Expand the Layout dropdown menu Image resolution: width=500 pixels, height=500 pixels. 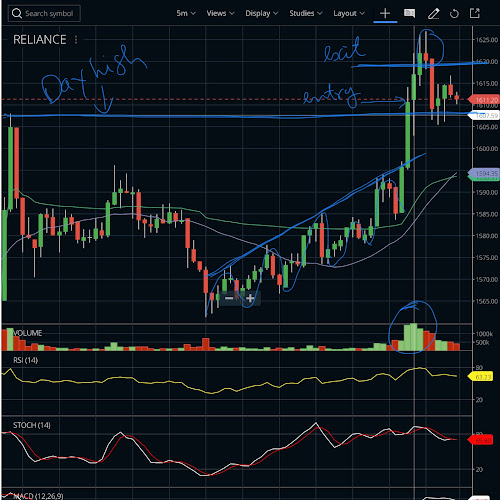click(x=349, y=13)
